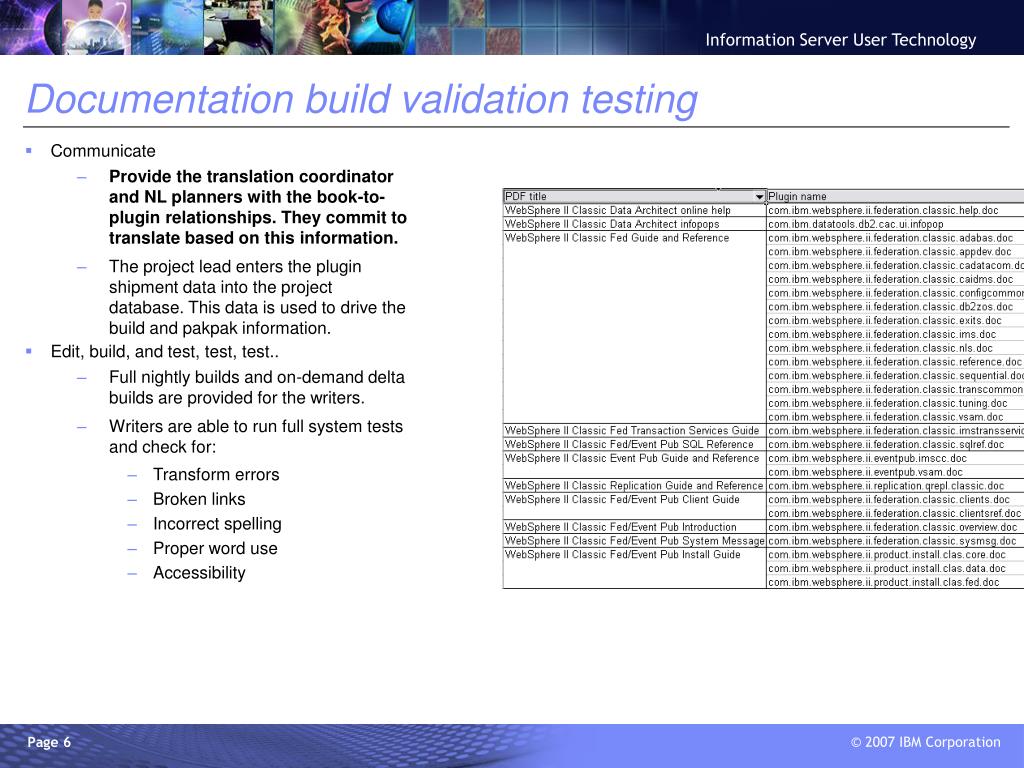Select plugin cell 'com.ibm.websphere.ii.eventpub.vsam.doc'

coord(895,472)
